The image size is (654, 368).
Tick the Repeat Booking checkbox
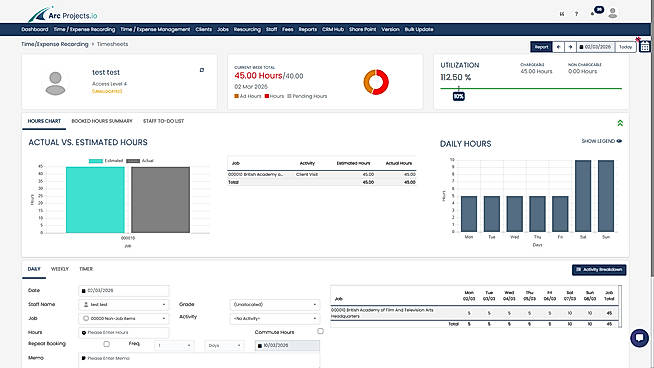(x=106, y=344)
